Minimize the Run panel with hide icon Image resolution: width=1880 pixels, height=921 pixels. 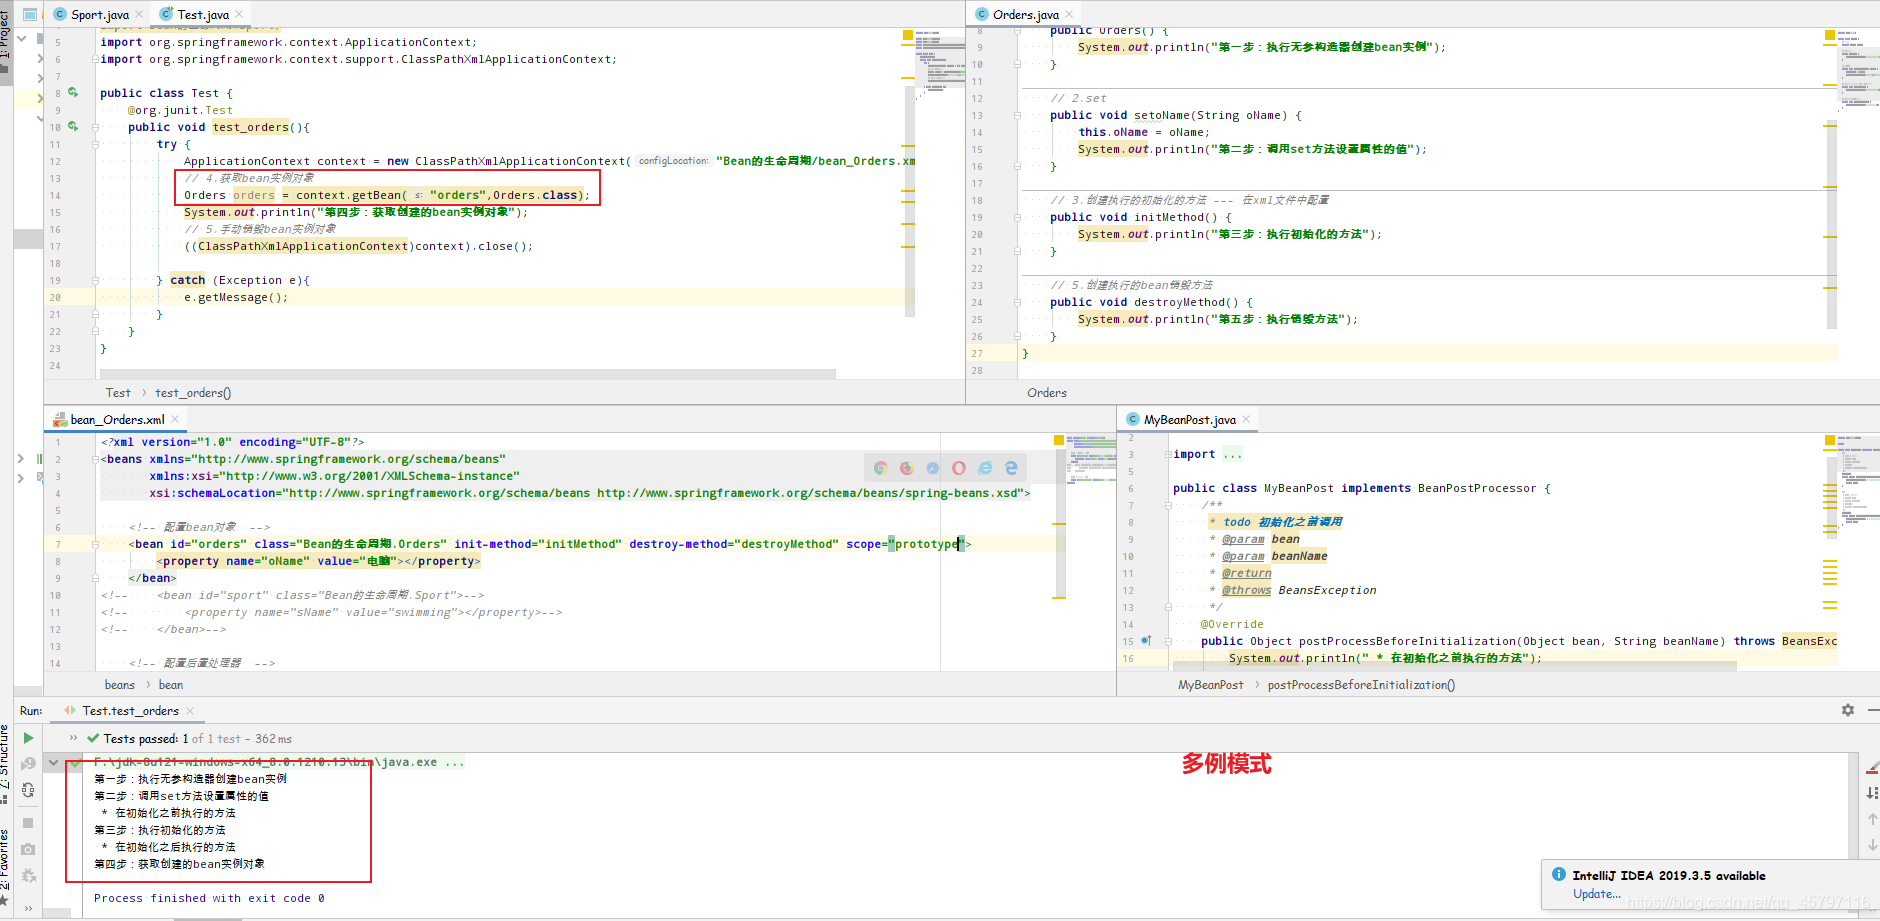point(1874,710)
